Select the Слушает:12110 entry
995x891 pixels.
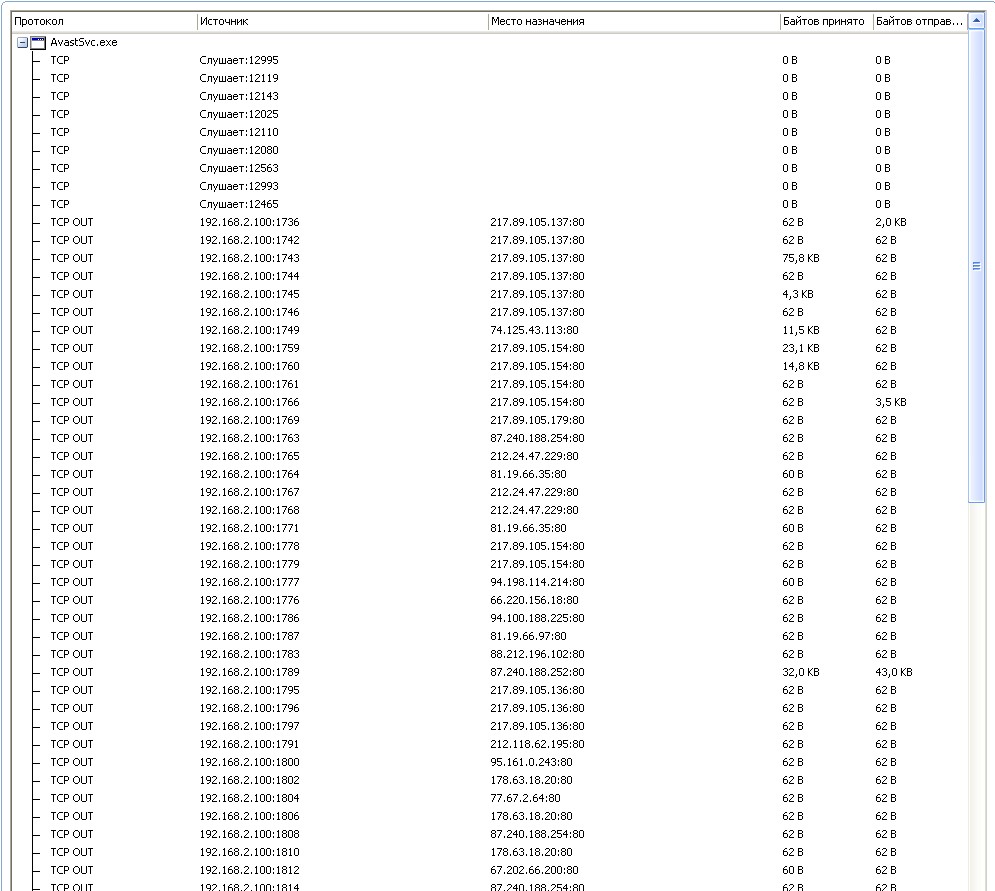click(239, 132)
